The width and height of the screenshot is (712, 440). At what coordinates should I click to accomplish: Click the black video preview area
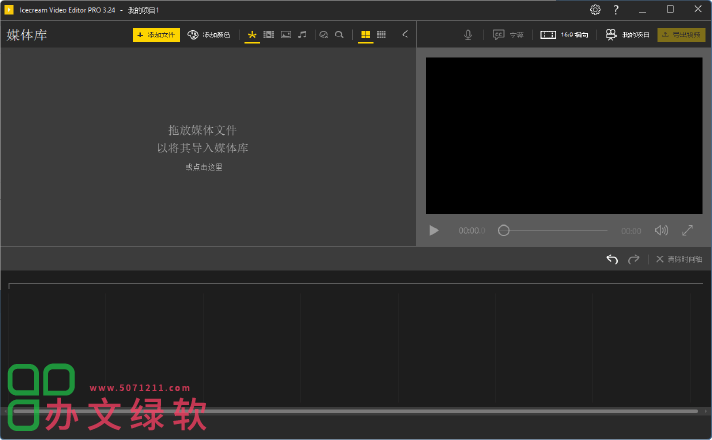564,135
